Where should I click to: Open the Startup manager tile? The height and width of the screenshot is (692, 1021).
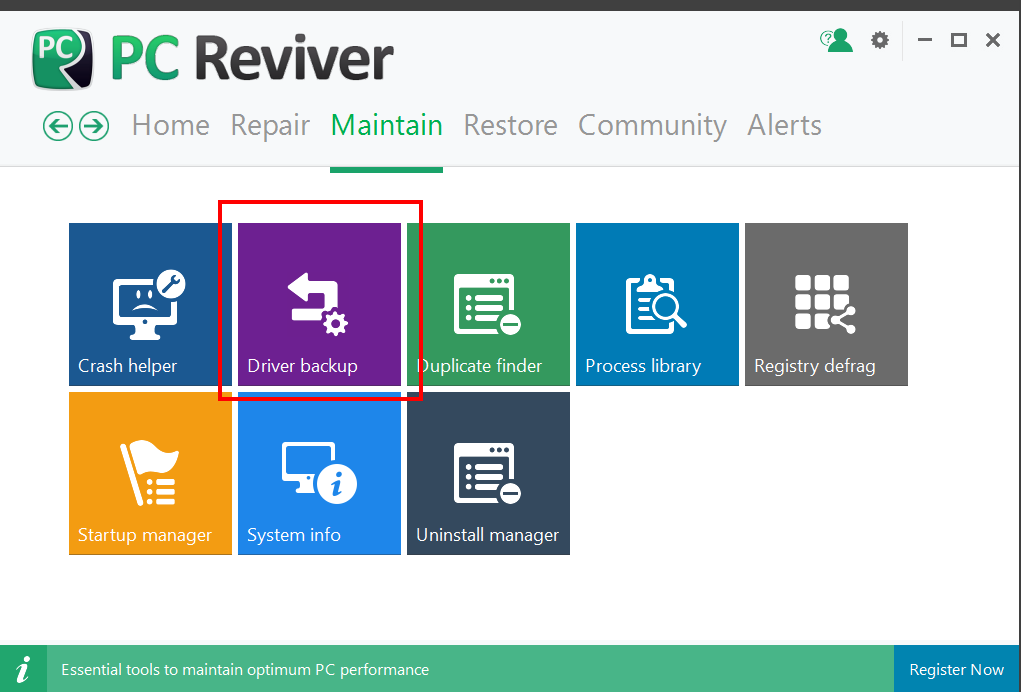point(150,473)
